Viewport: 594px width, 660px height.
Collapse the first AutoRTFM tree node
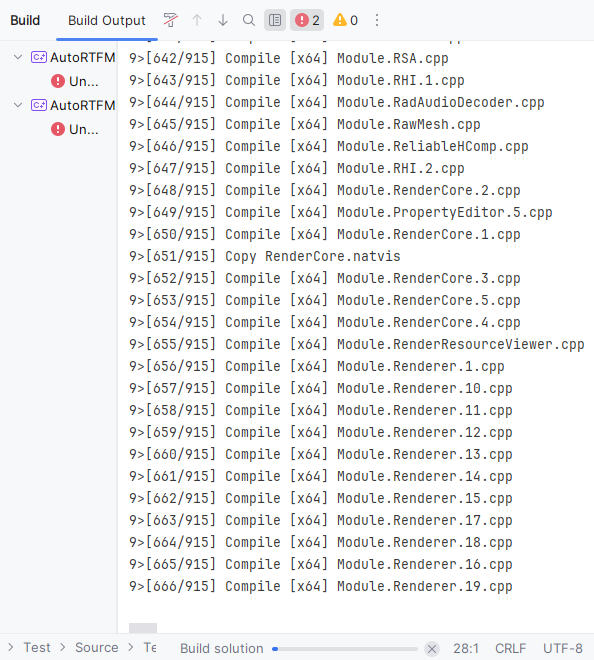pos(18,57)
